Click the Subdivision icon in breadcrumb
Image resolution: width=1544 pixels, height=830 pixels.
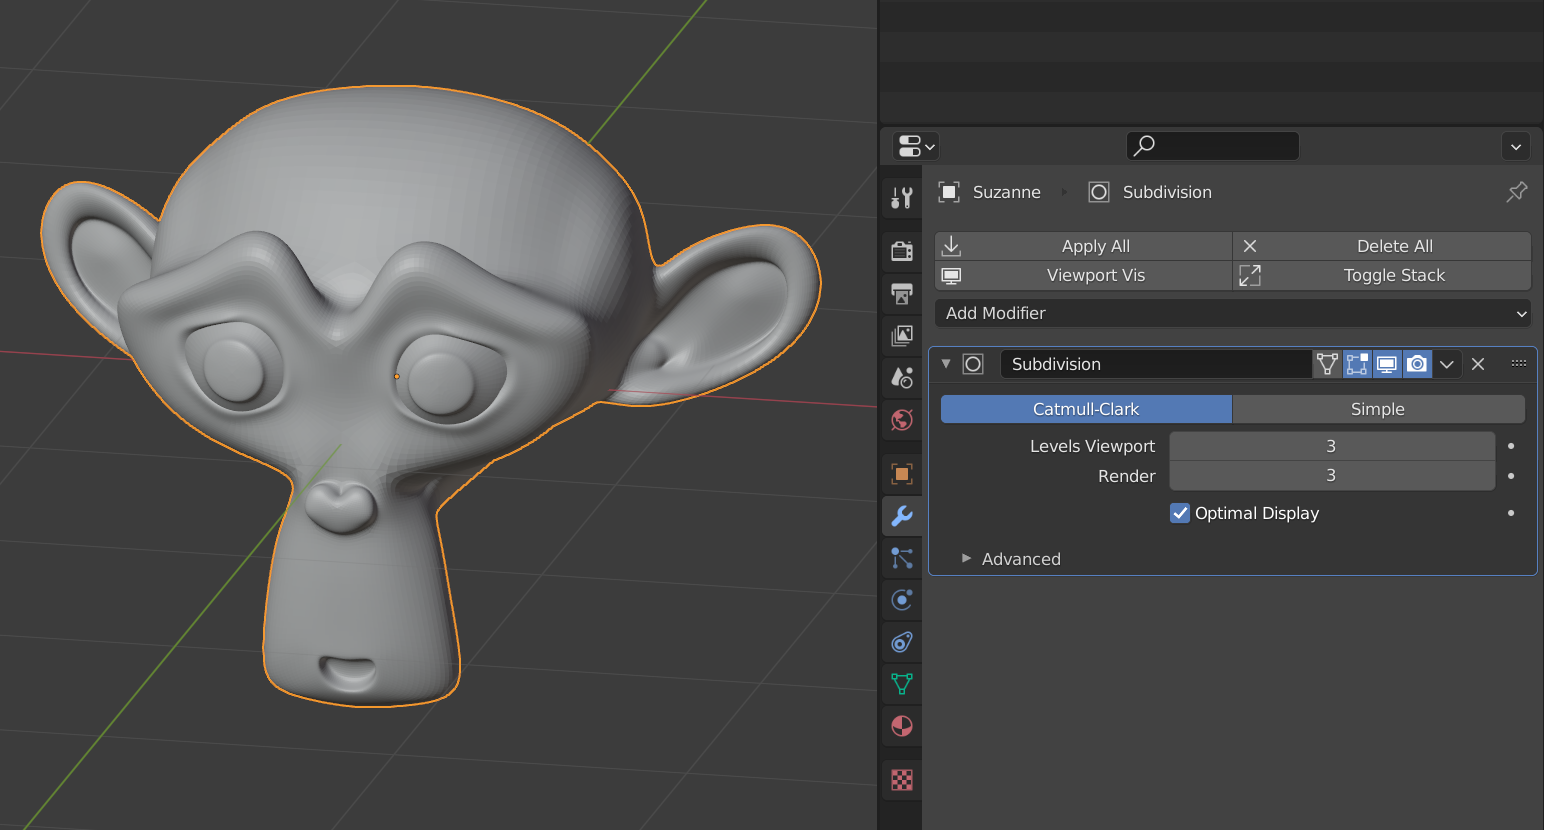(1099, 192)
